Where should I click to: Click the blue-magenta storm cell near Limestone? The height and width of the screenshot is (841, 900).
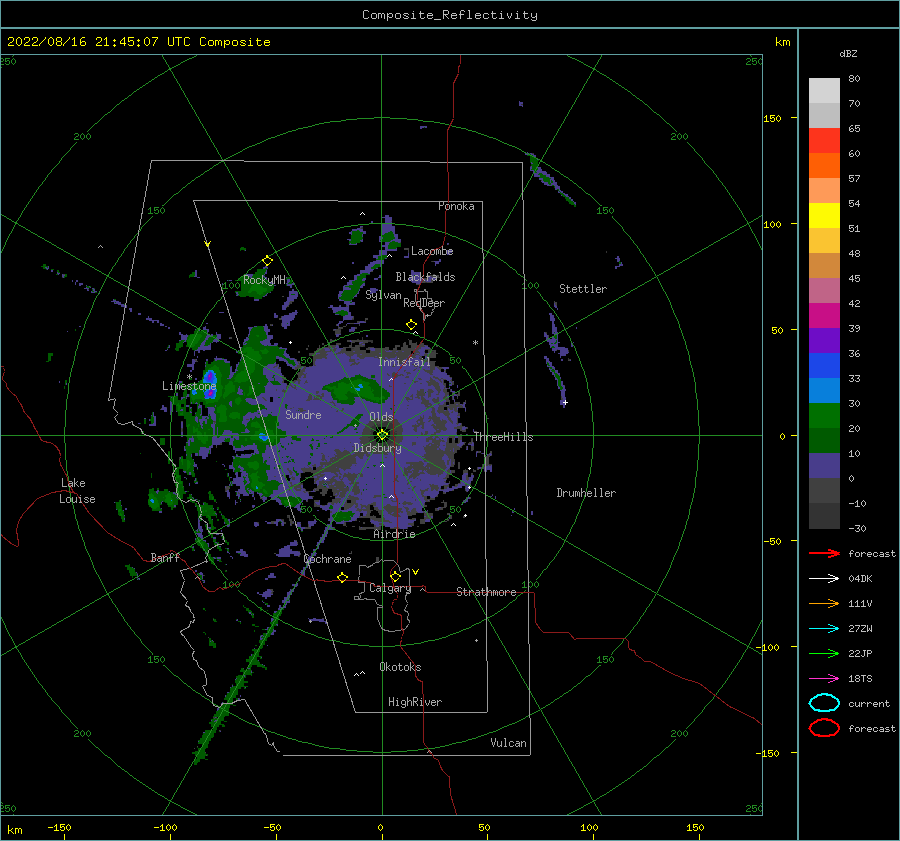pyautogui.click(x=210, y=383)
